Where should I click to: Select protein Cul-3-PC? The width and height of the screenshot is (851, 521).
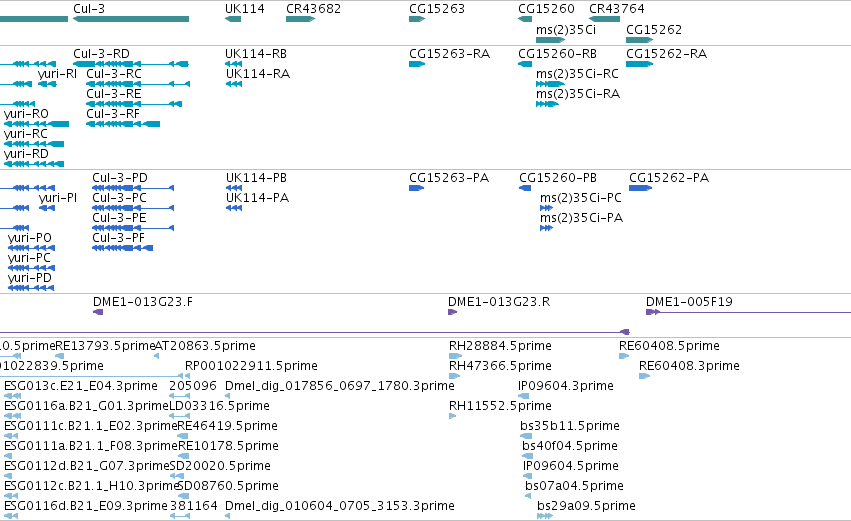tap(119, 198)
